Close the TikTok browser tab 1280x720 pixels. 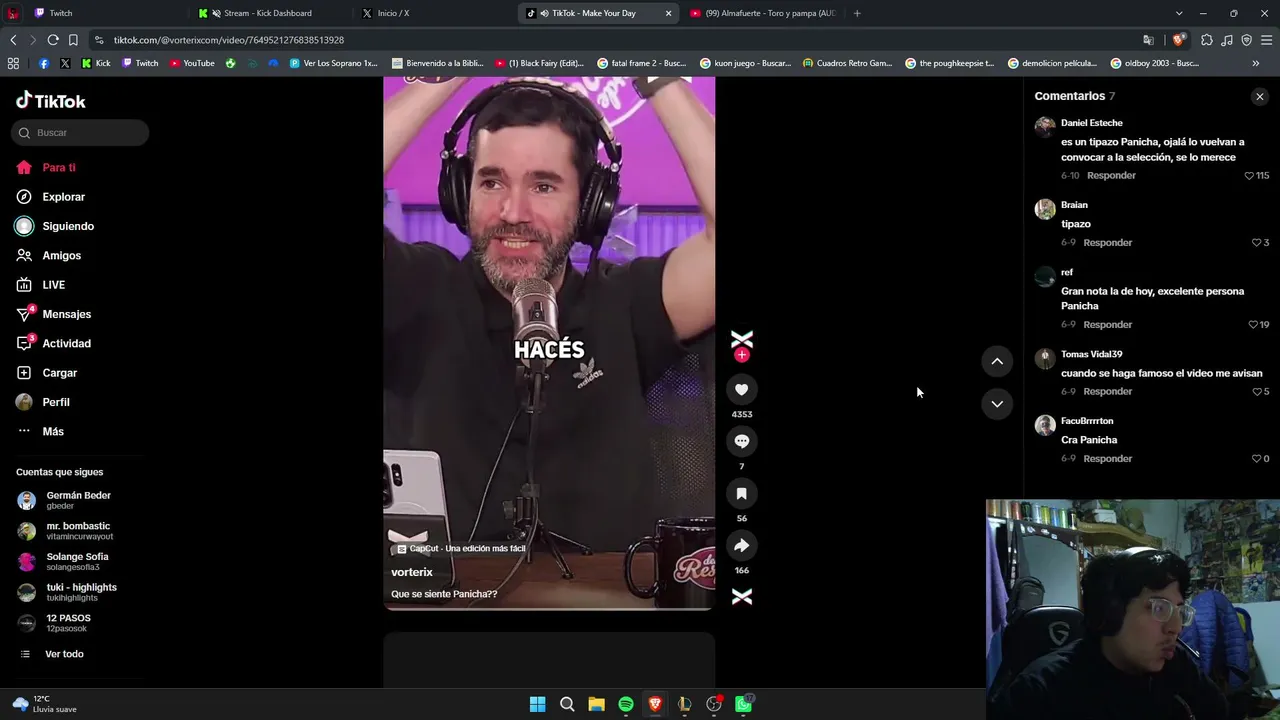coord(668,13)
